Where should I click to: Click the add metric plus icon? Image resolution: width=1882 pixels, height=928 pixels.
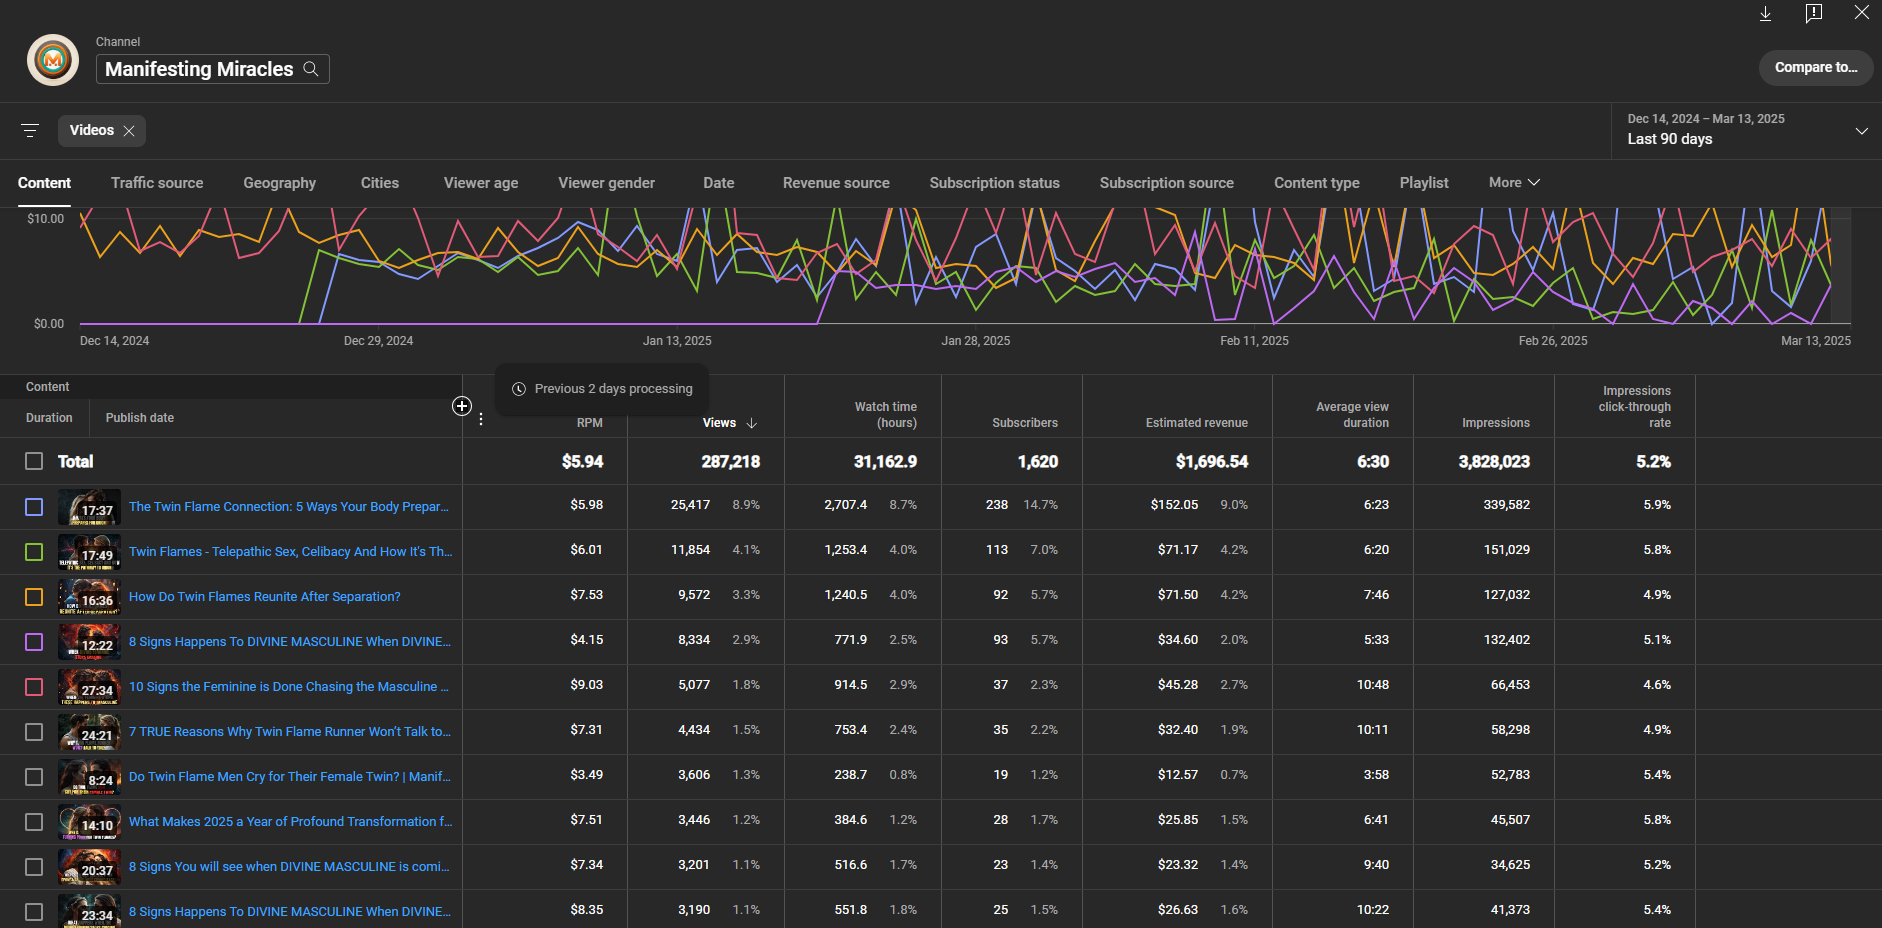(x=462, y=406)
